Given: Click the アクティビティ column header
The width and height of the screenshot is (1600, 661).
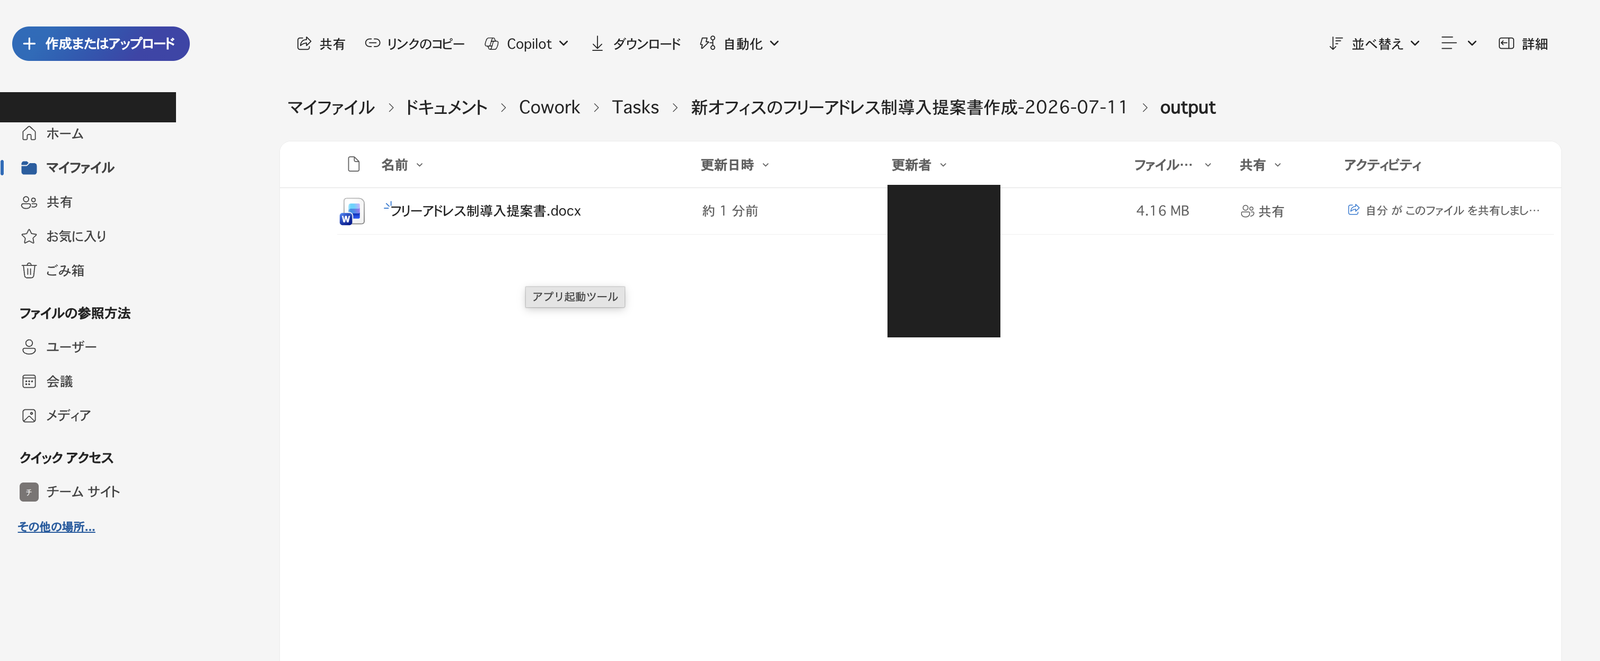Looking at the screenshot, I should pos(1382,165).
